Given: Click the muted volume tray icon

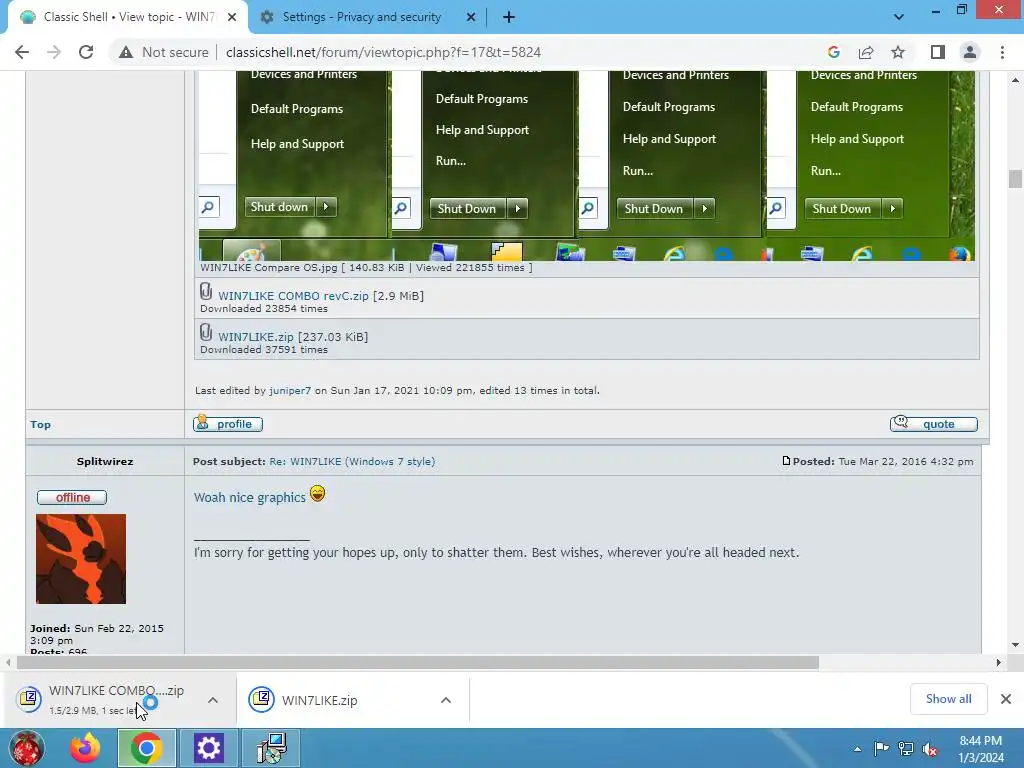Looking at the screenshot, I should (930, 749).
